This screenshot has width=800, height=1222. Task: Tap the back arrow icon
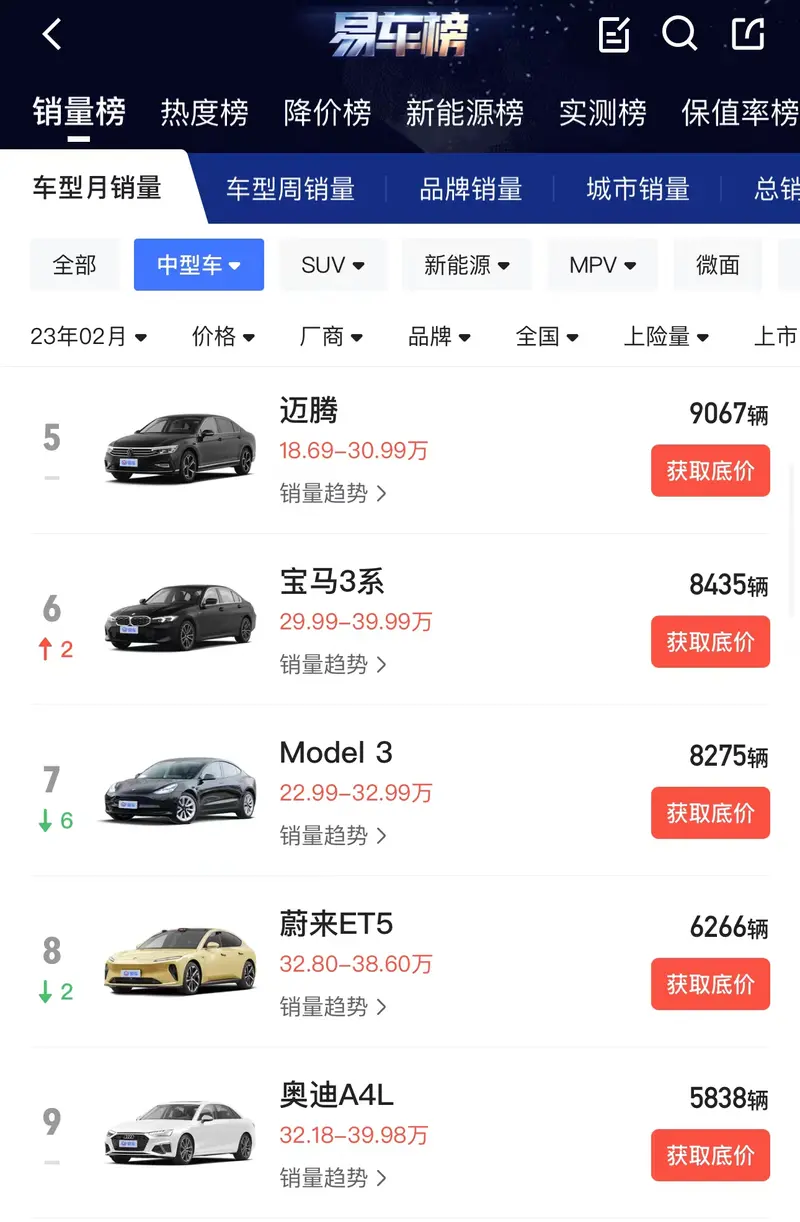click(52, 35)
